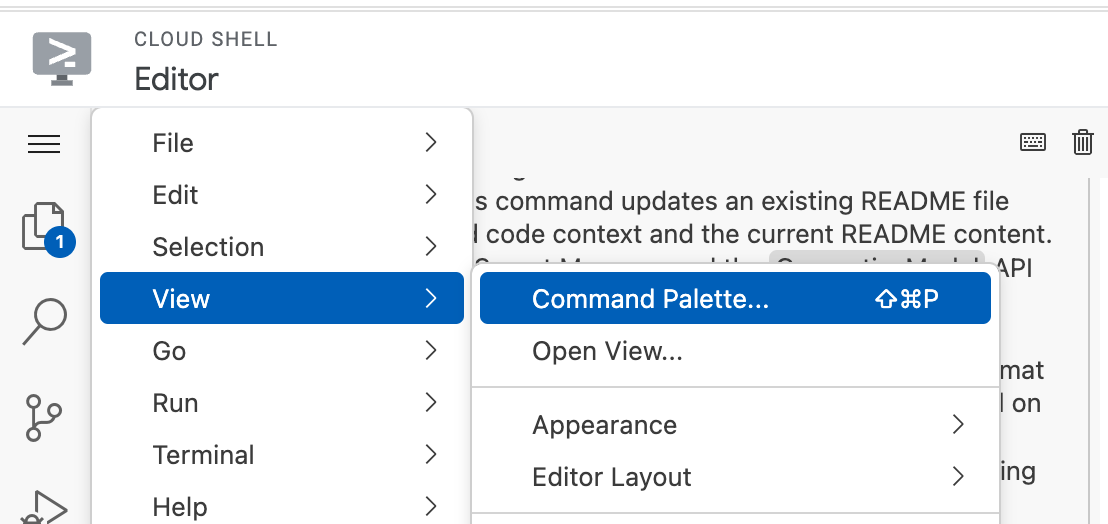
Task: Open the Search view in sidebar
Action: pyautogui.click(x=44, y=322)
